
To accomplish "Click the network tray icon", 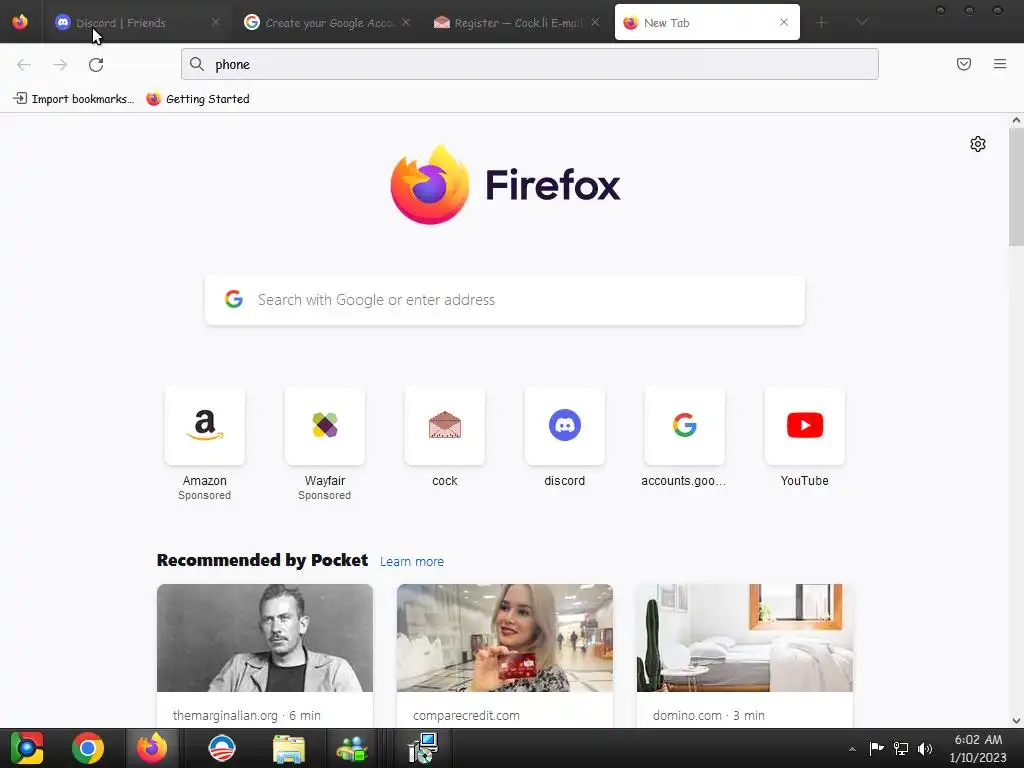I will click(901, 748).
